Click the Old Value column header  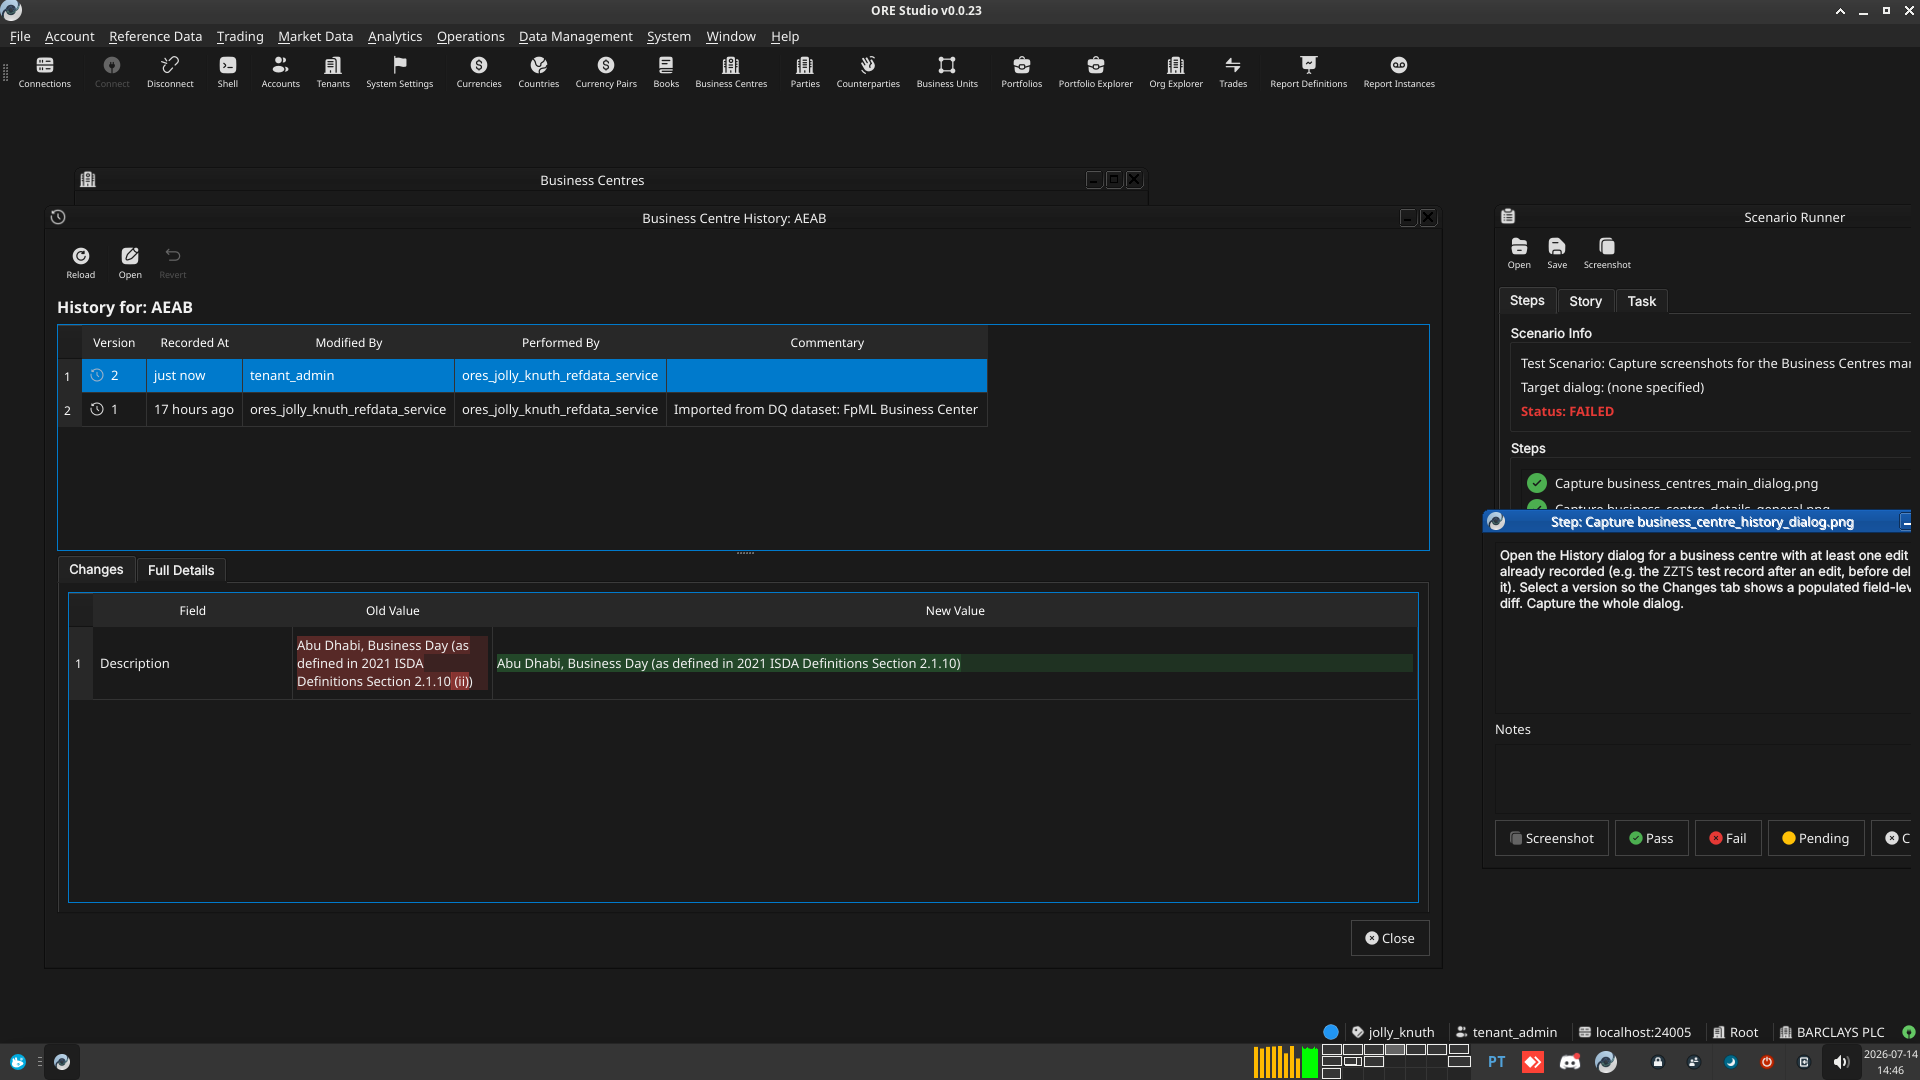(x=392, y=610)
